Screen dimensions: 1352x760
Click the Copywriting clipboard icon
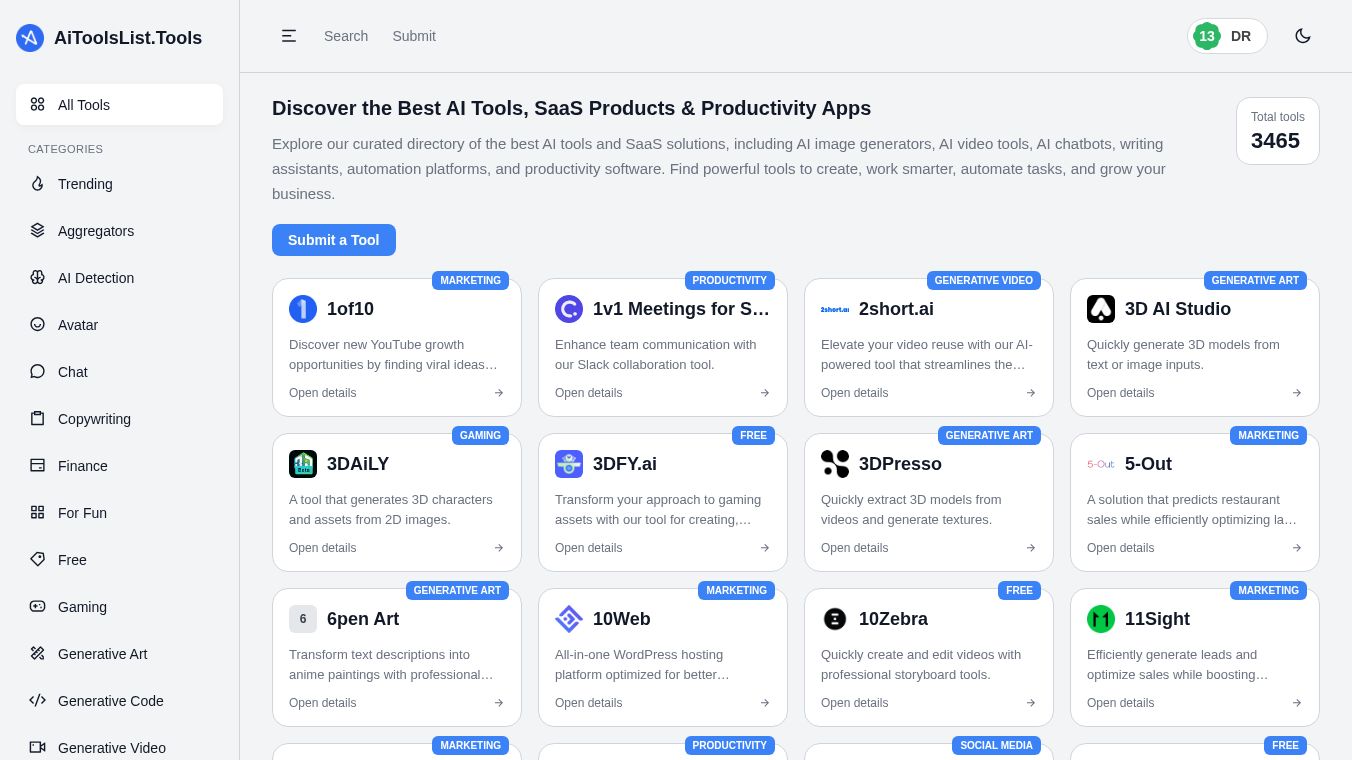pyautogui.click(x=37, y=419)
